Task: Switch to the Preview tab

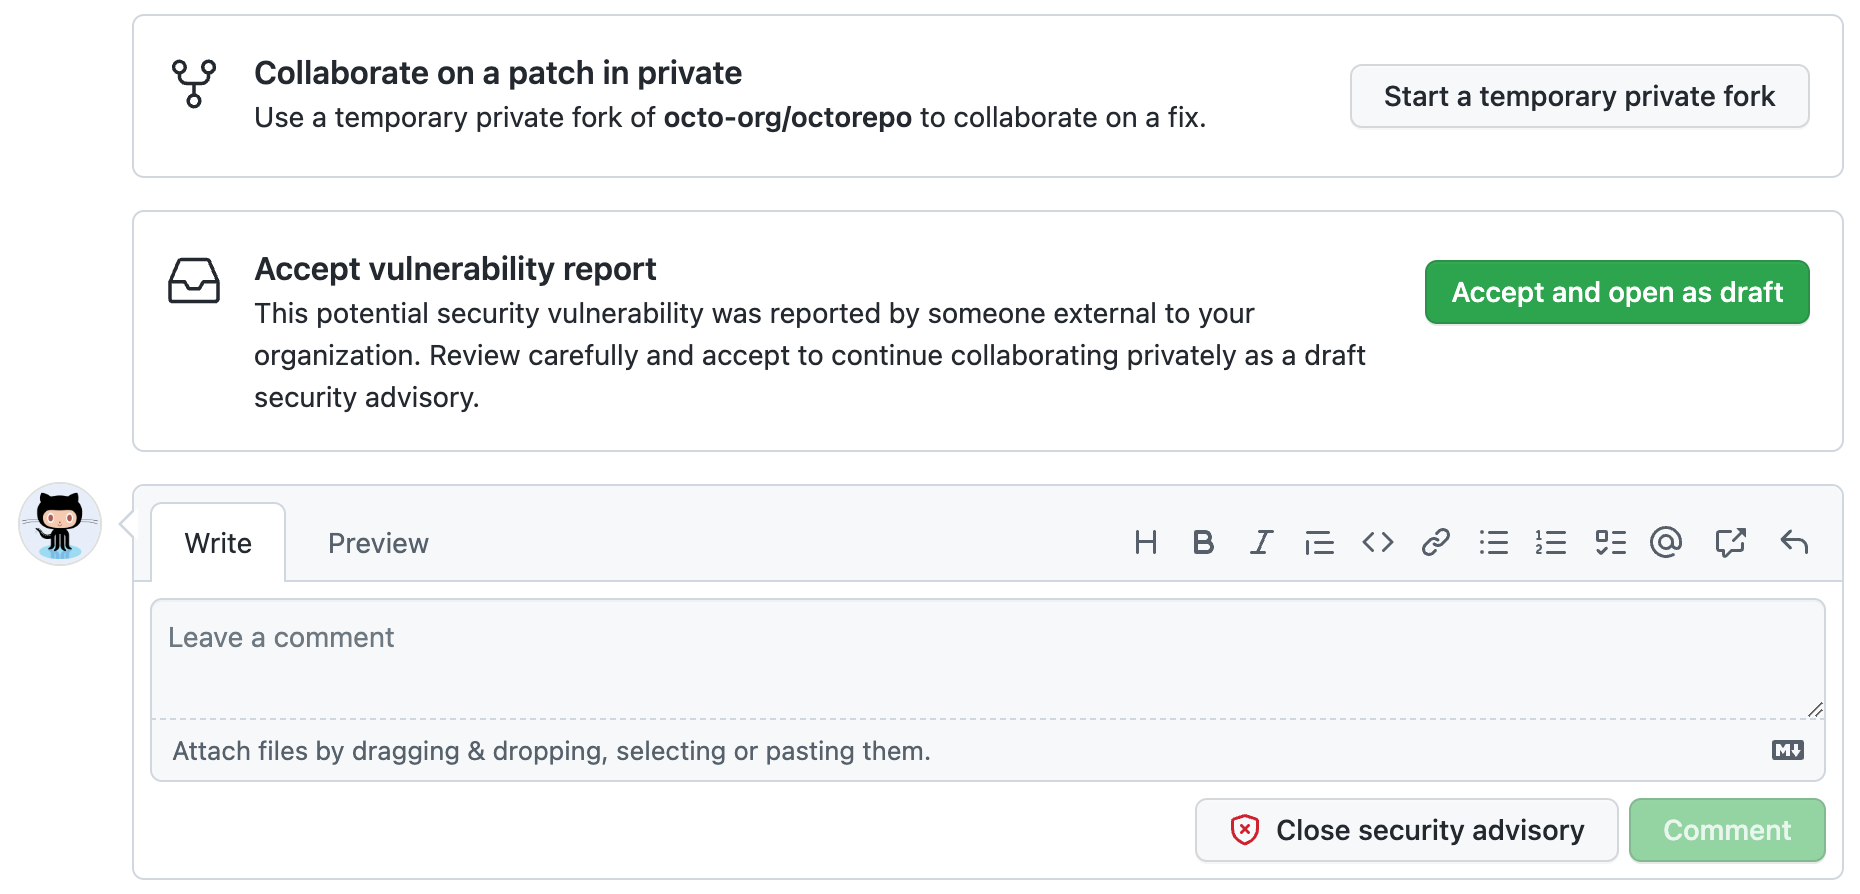Action: click(x=378, y=544)
